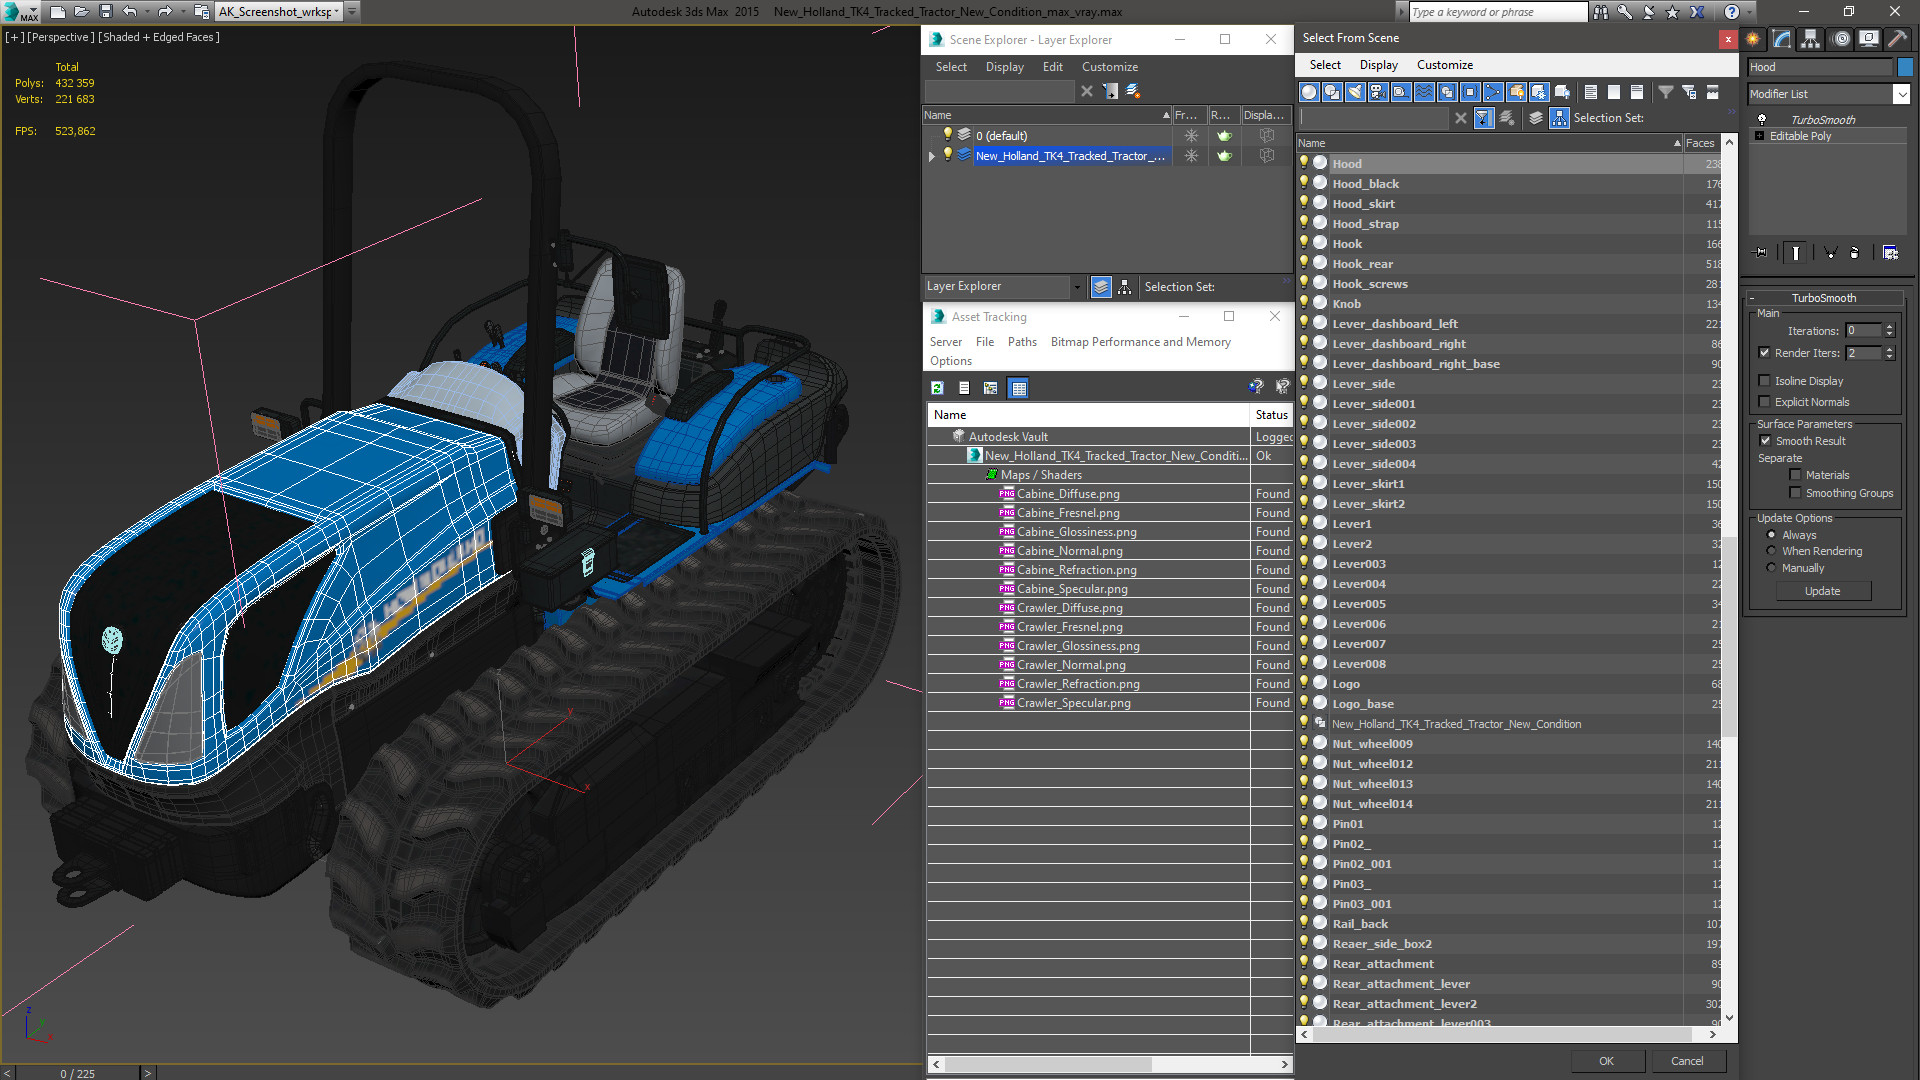Toggle Sort by Hierarchy icon next to Selection Set

pyautogui.click(x=1559, y=118)
